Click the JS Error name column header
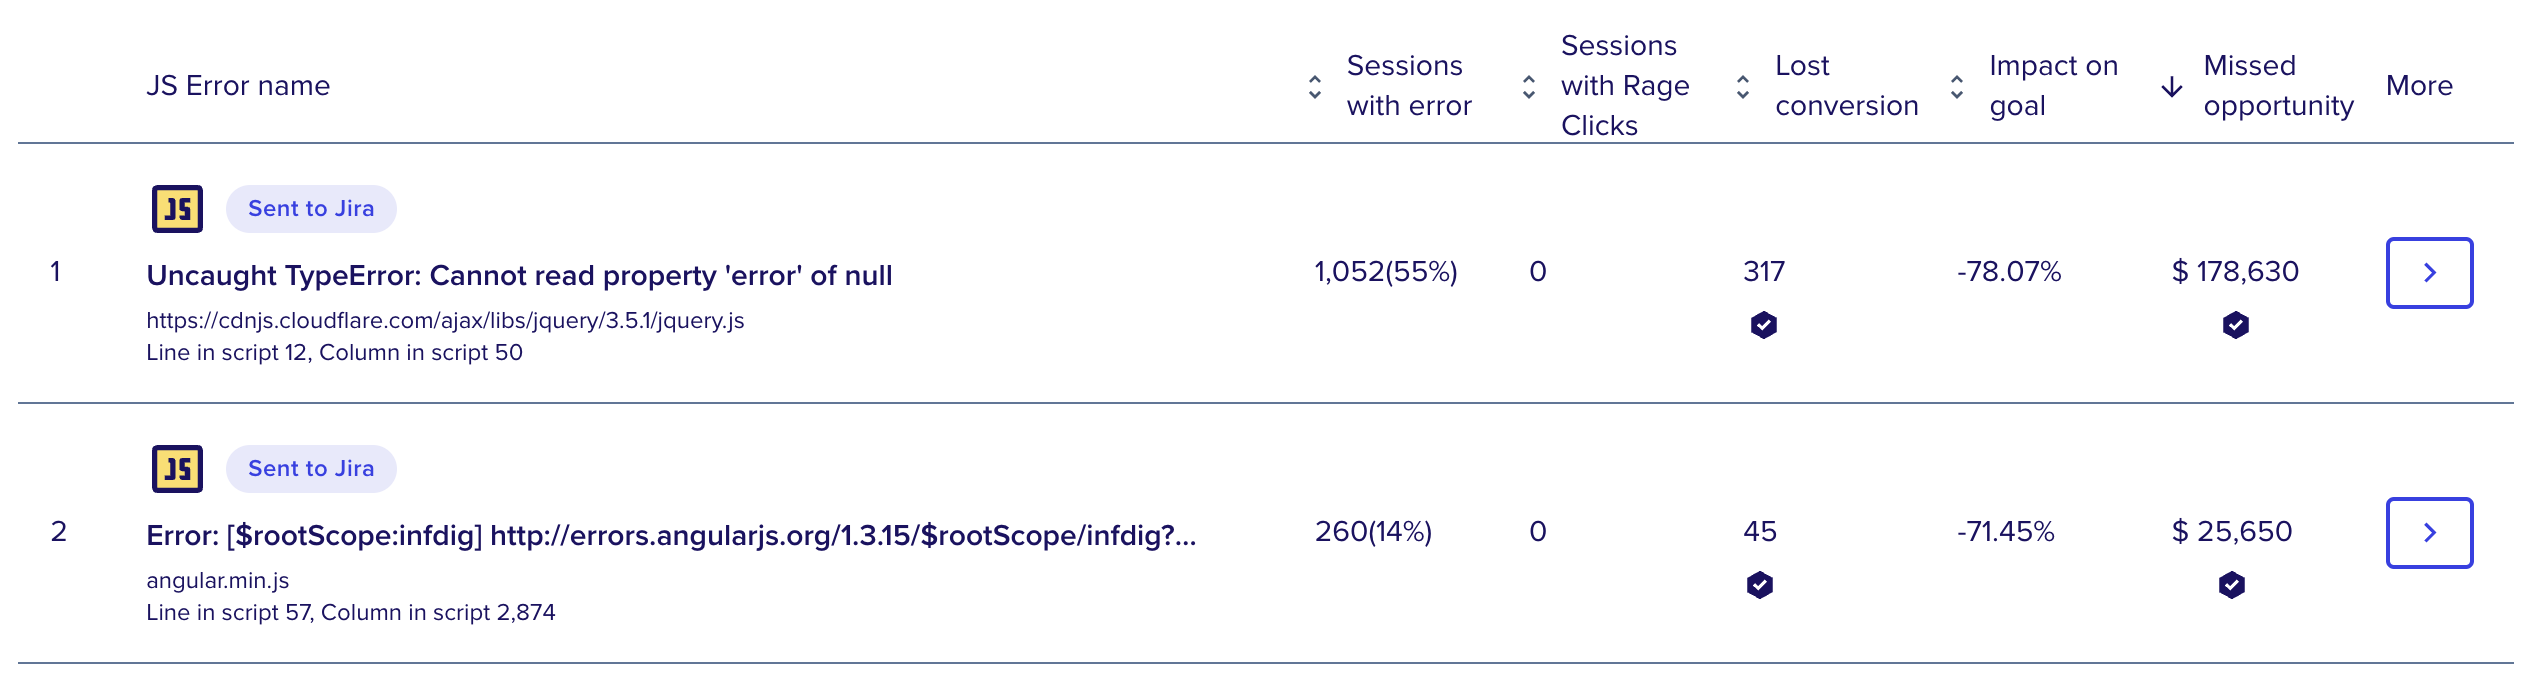This screenshot has height=686, width=2530. (x=238, y=86)
